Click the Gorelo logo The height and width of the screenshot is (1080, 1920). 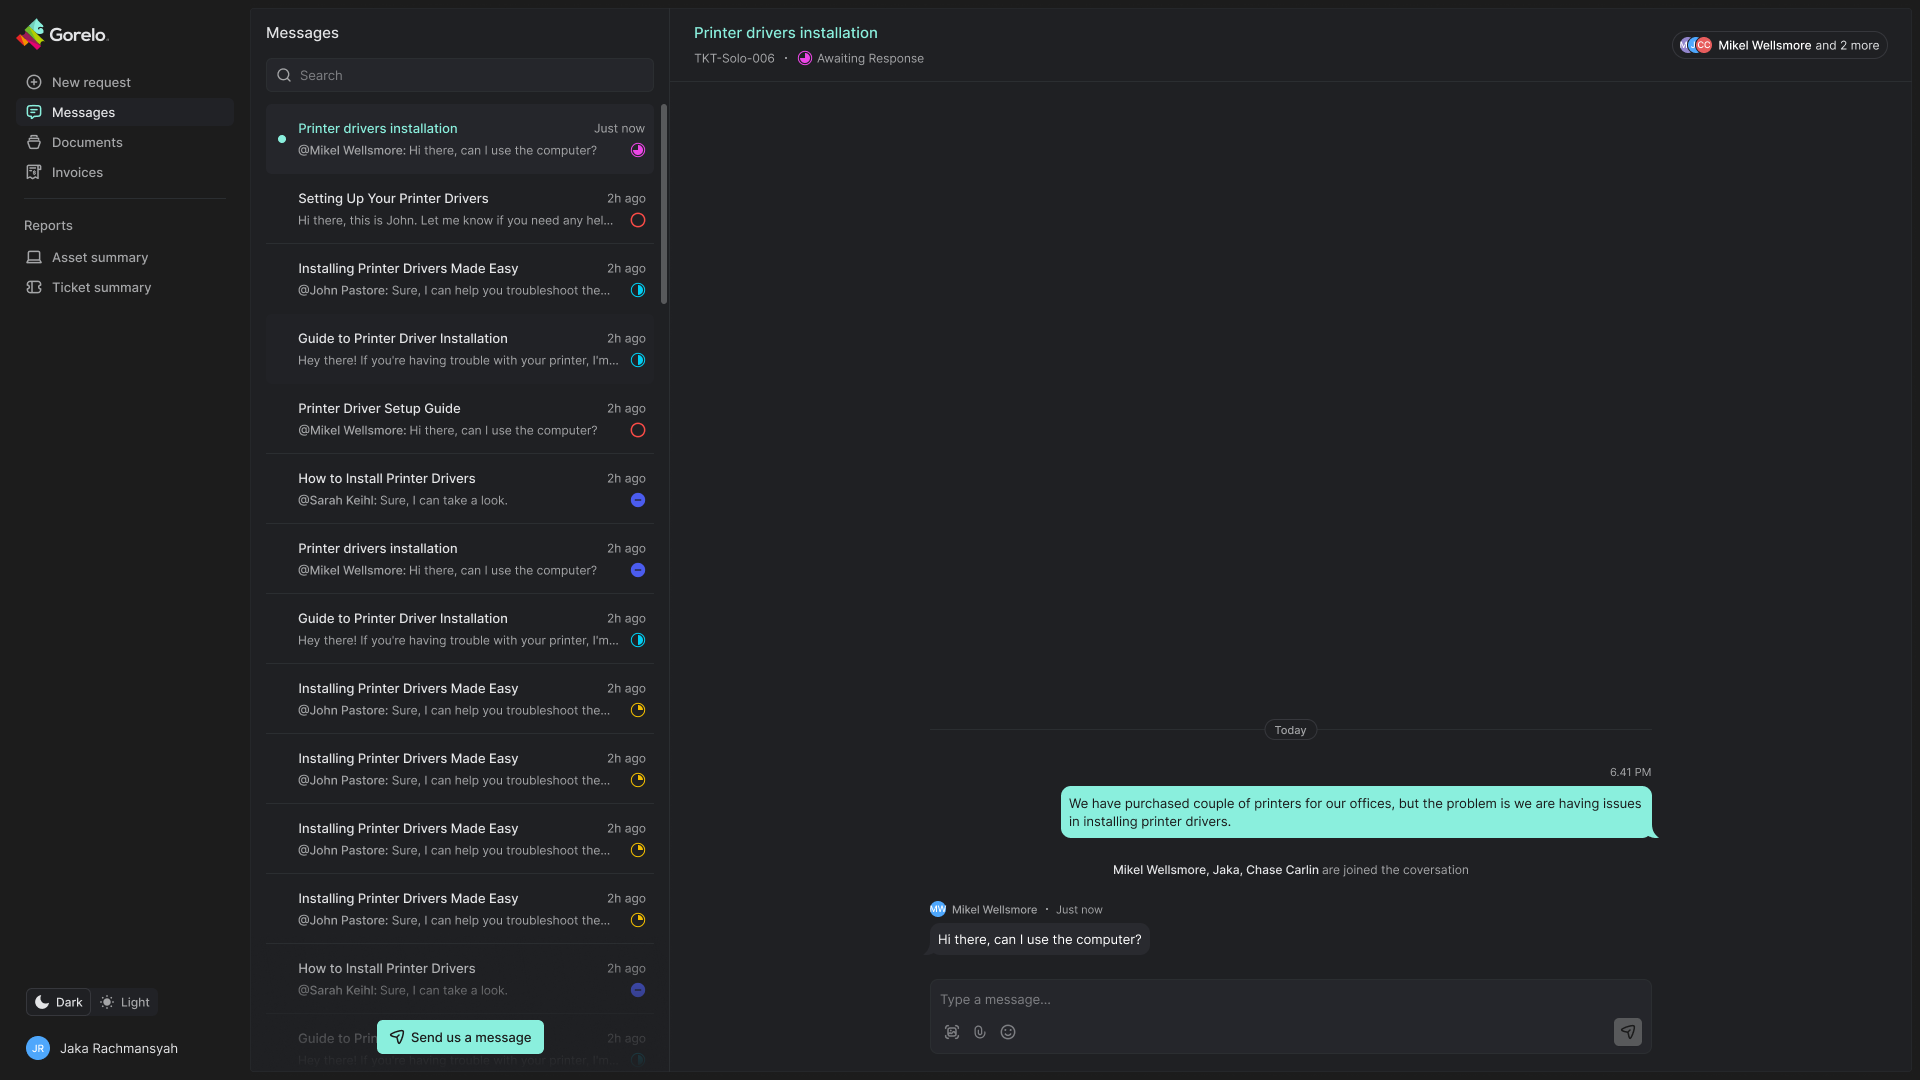click(x=62, y=34)
